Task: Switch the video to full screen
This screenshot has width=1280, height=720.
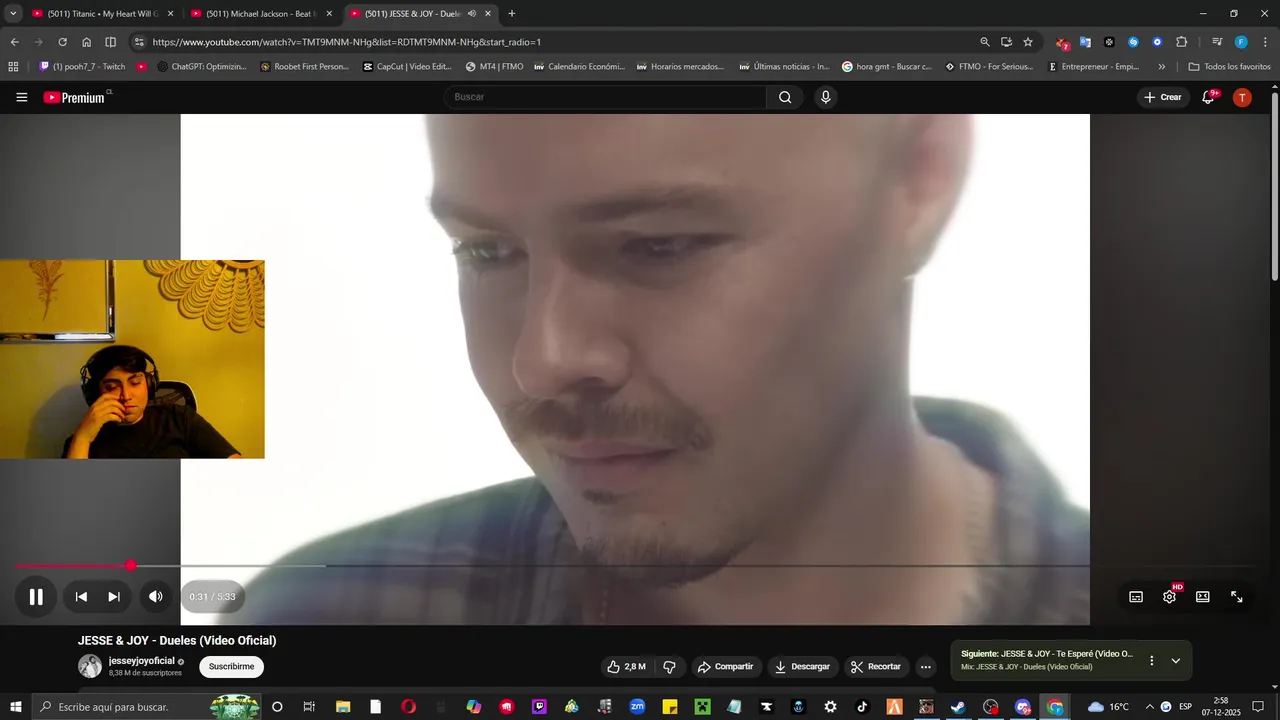Action: (1237, 597)
